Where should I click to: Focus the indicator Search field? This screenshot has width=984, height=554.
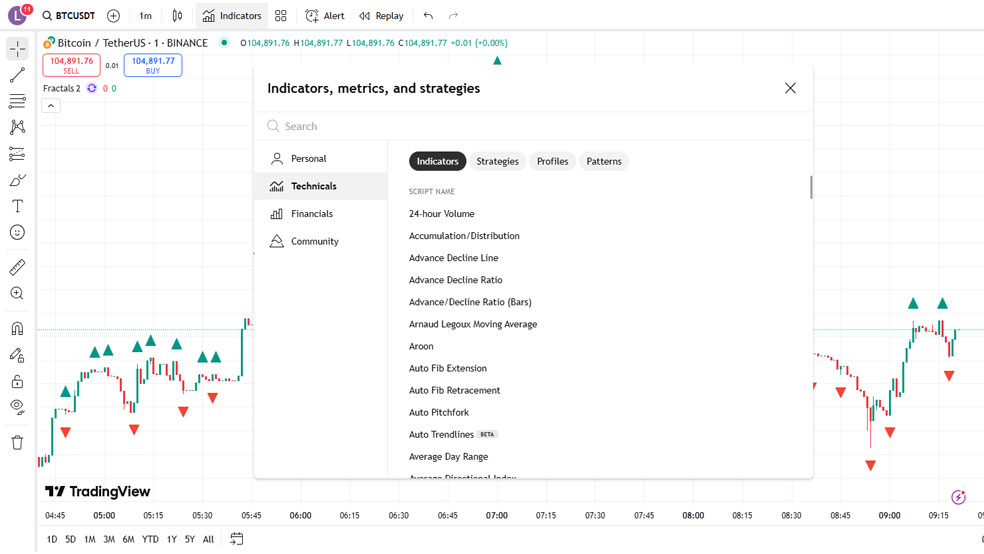(x=533, y=126)
